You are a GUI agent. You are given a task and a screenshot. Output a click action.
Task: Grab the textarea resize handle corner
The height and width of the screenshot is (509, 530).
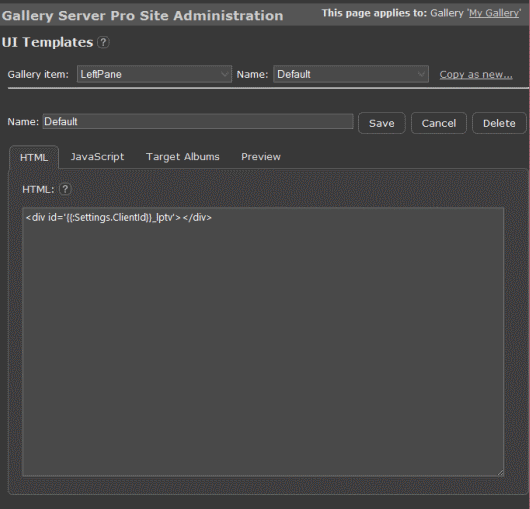point(501,473)
